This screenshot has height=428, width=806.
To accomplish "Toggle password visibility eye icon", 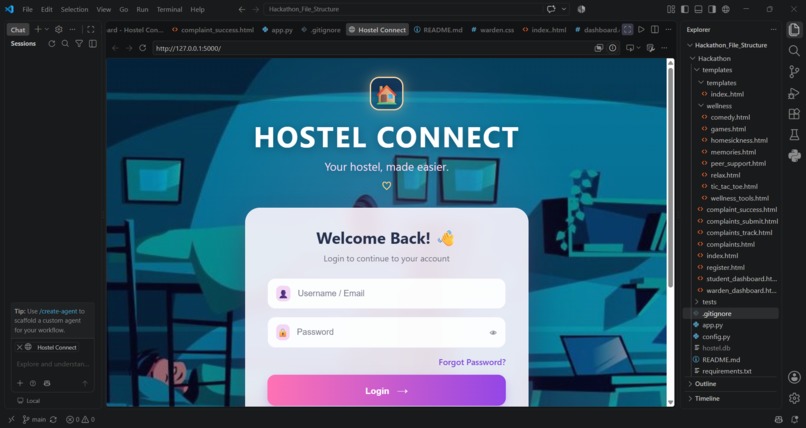I will point(493,332).
